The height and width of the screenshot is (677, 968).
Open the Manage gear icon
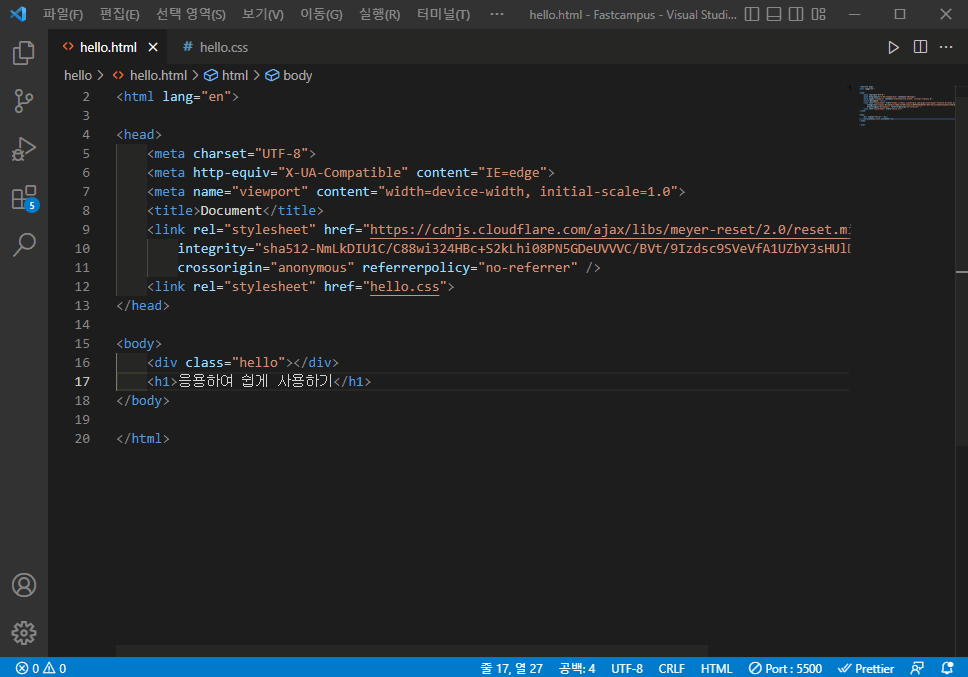pos(24,633)
